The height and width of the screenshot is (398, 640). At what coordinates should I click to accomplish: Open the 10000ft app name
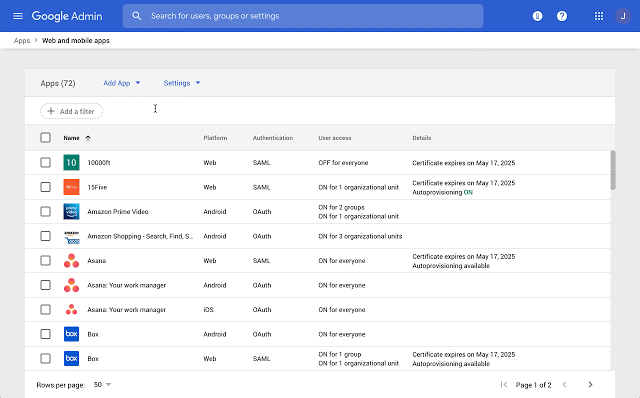click(x=99, y=162)
